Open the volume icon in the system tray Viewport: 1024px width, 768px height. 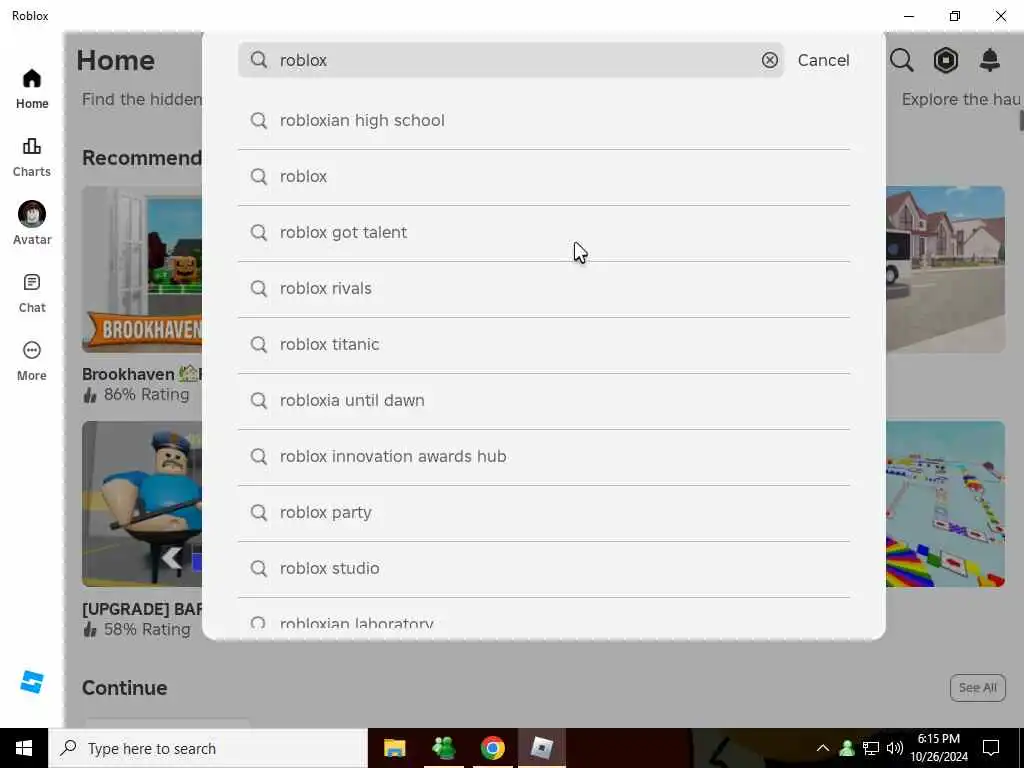(895, 748)
